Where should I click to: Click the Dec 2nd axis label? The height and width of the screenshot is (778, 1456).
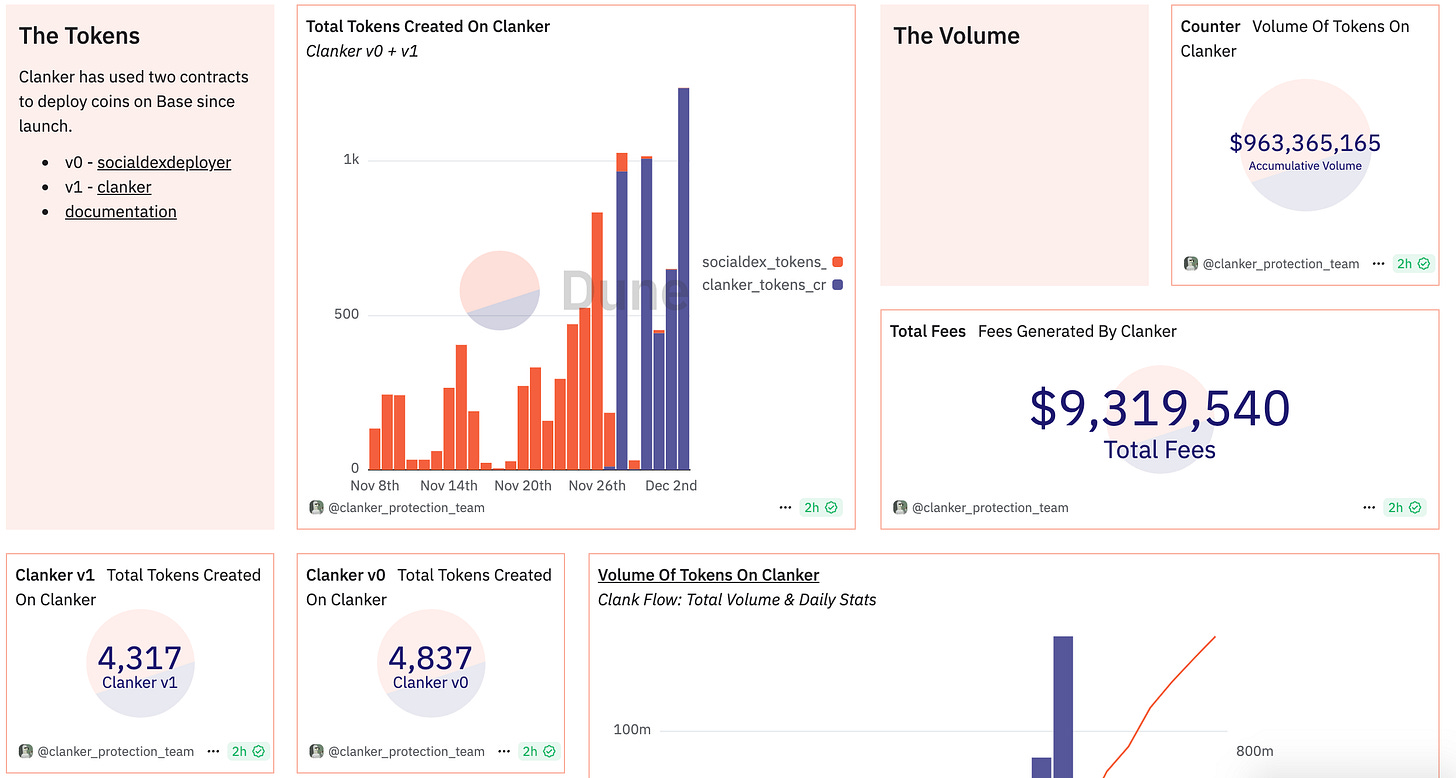671,486
